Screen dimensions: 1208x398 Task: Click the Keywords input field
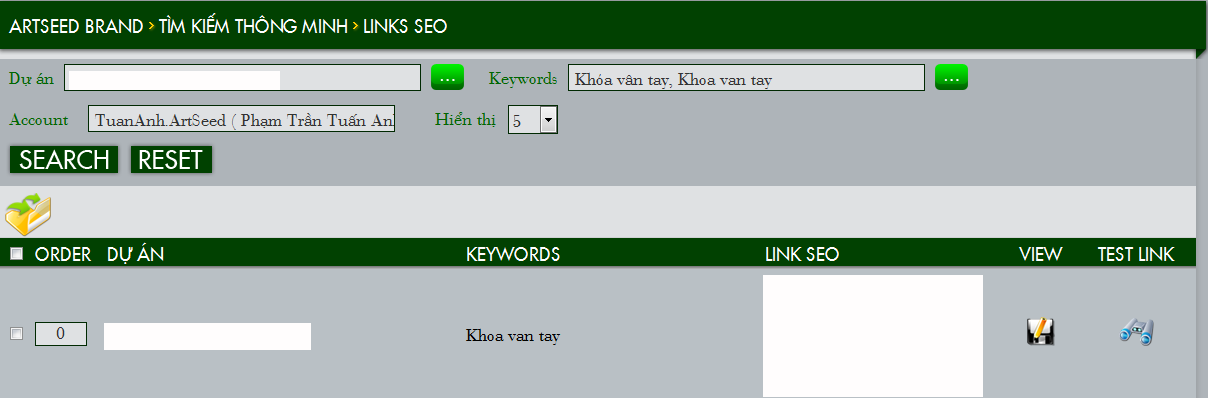[x=746, y=77]
